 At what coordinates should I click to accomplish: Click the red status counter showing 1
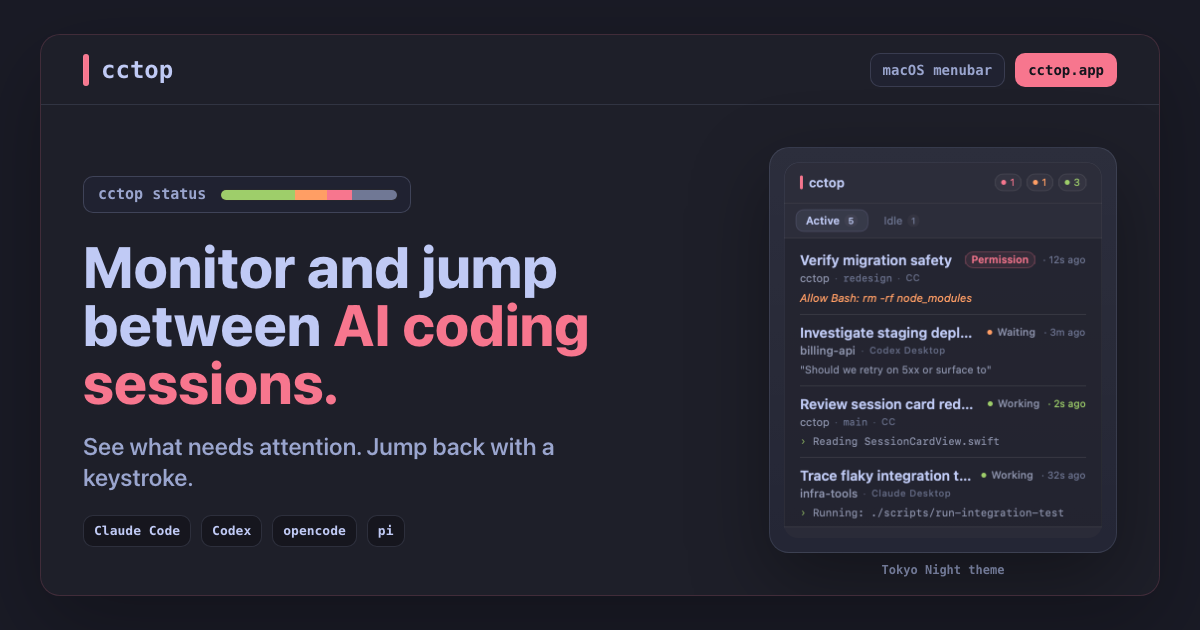coord(1008,183)
